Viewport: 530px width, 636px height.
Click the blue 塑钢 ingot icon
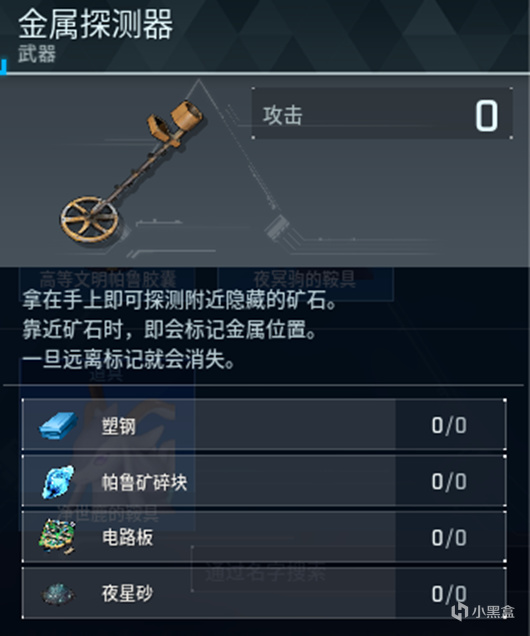coord(58,425)
